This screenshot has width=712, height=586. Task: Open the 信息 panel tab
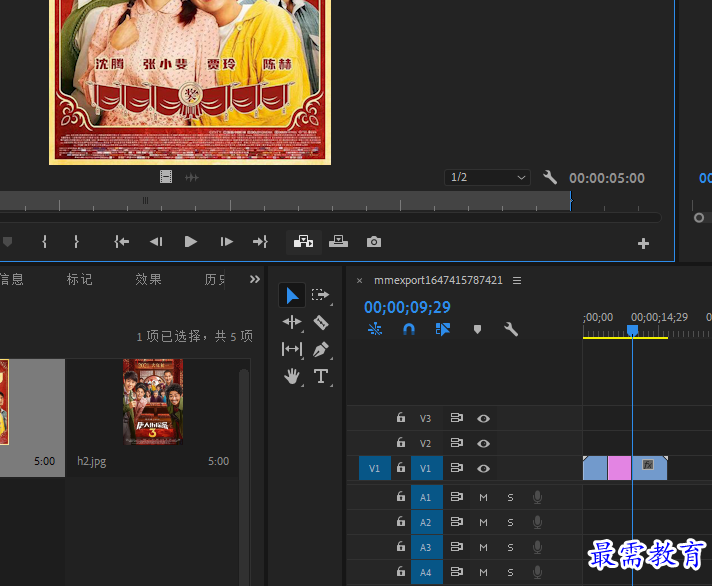[11, 279]
